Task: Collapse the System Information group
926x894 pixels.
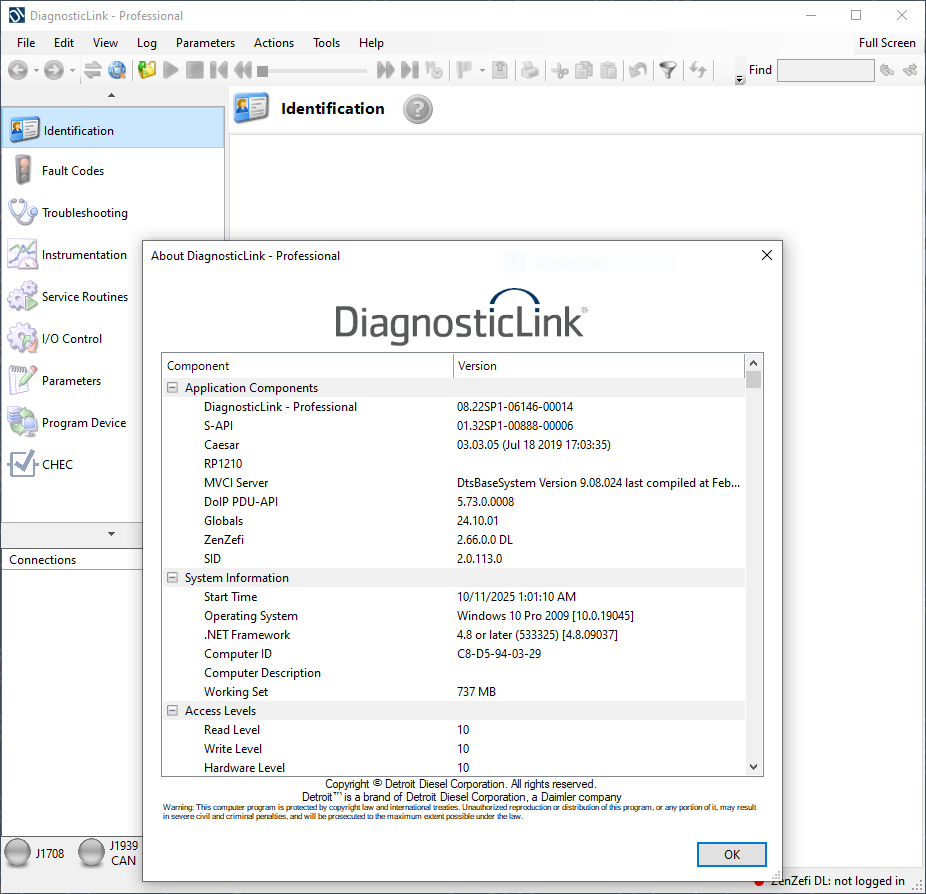Action: (173, 578)
